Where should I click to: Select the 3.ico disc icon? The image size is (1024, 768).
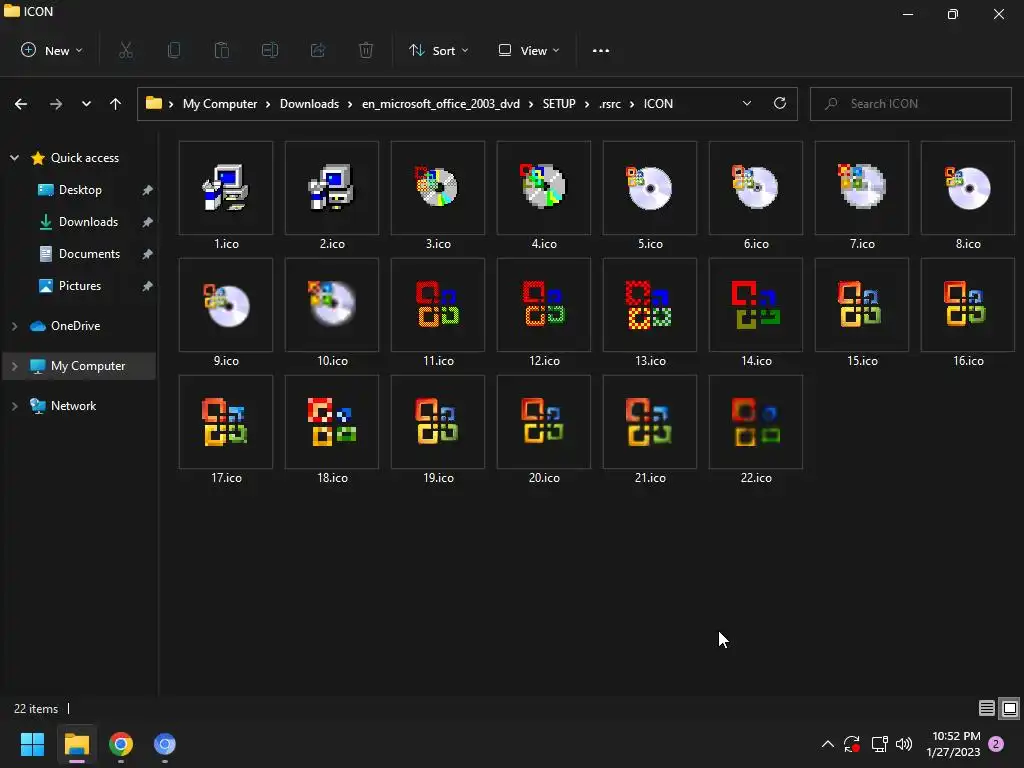point(438,188)
